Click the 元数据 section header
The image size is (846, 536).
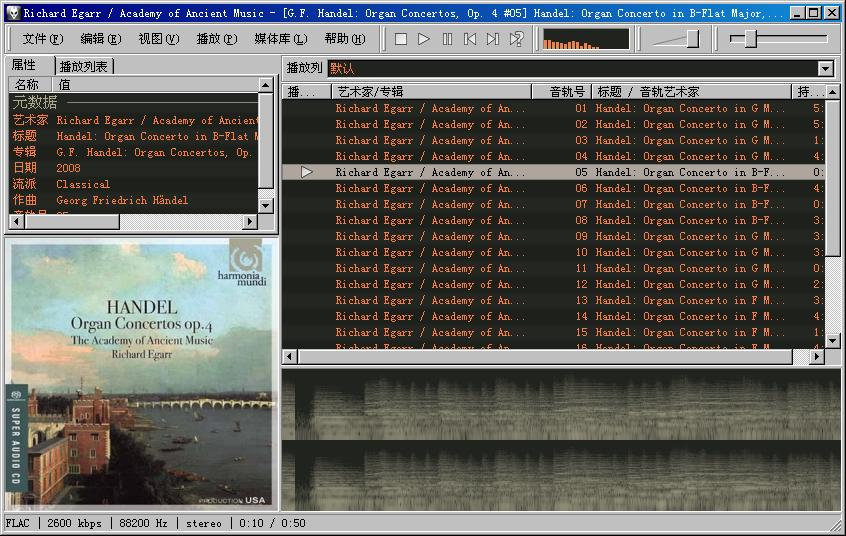click(x=134, y=102)
